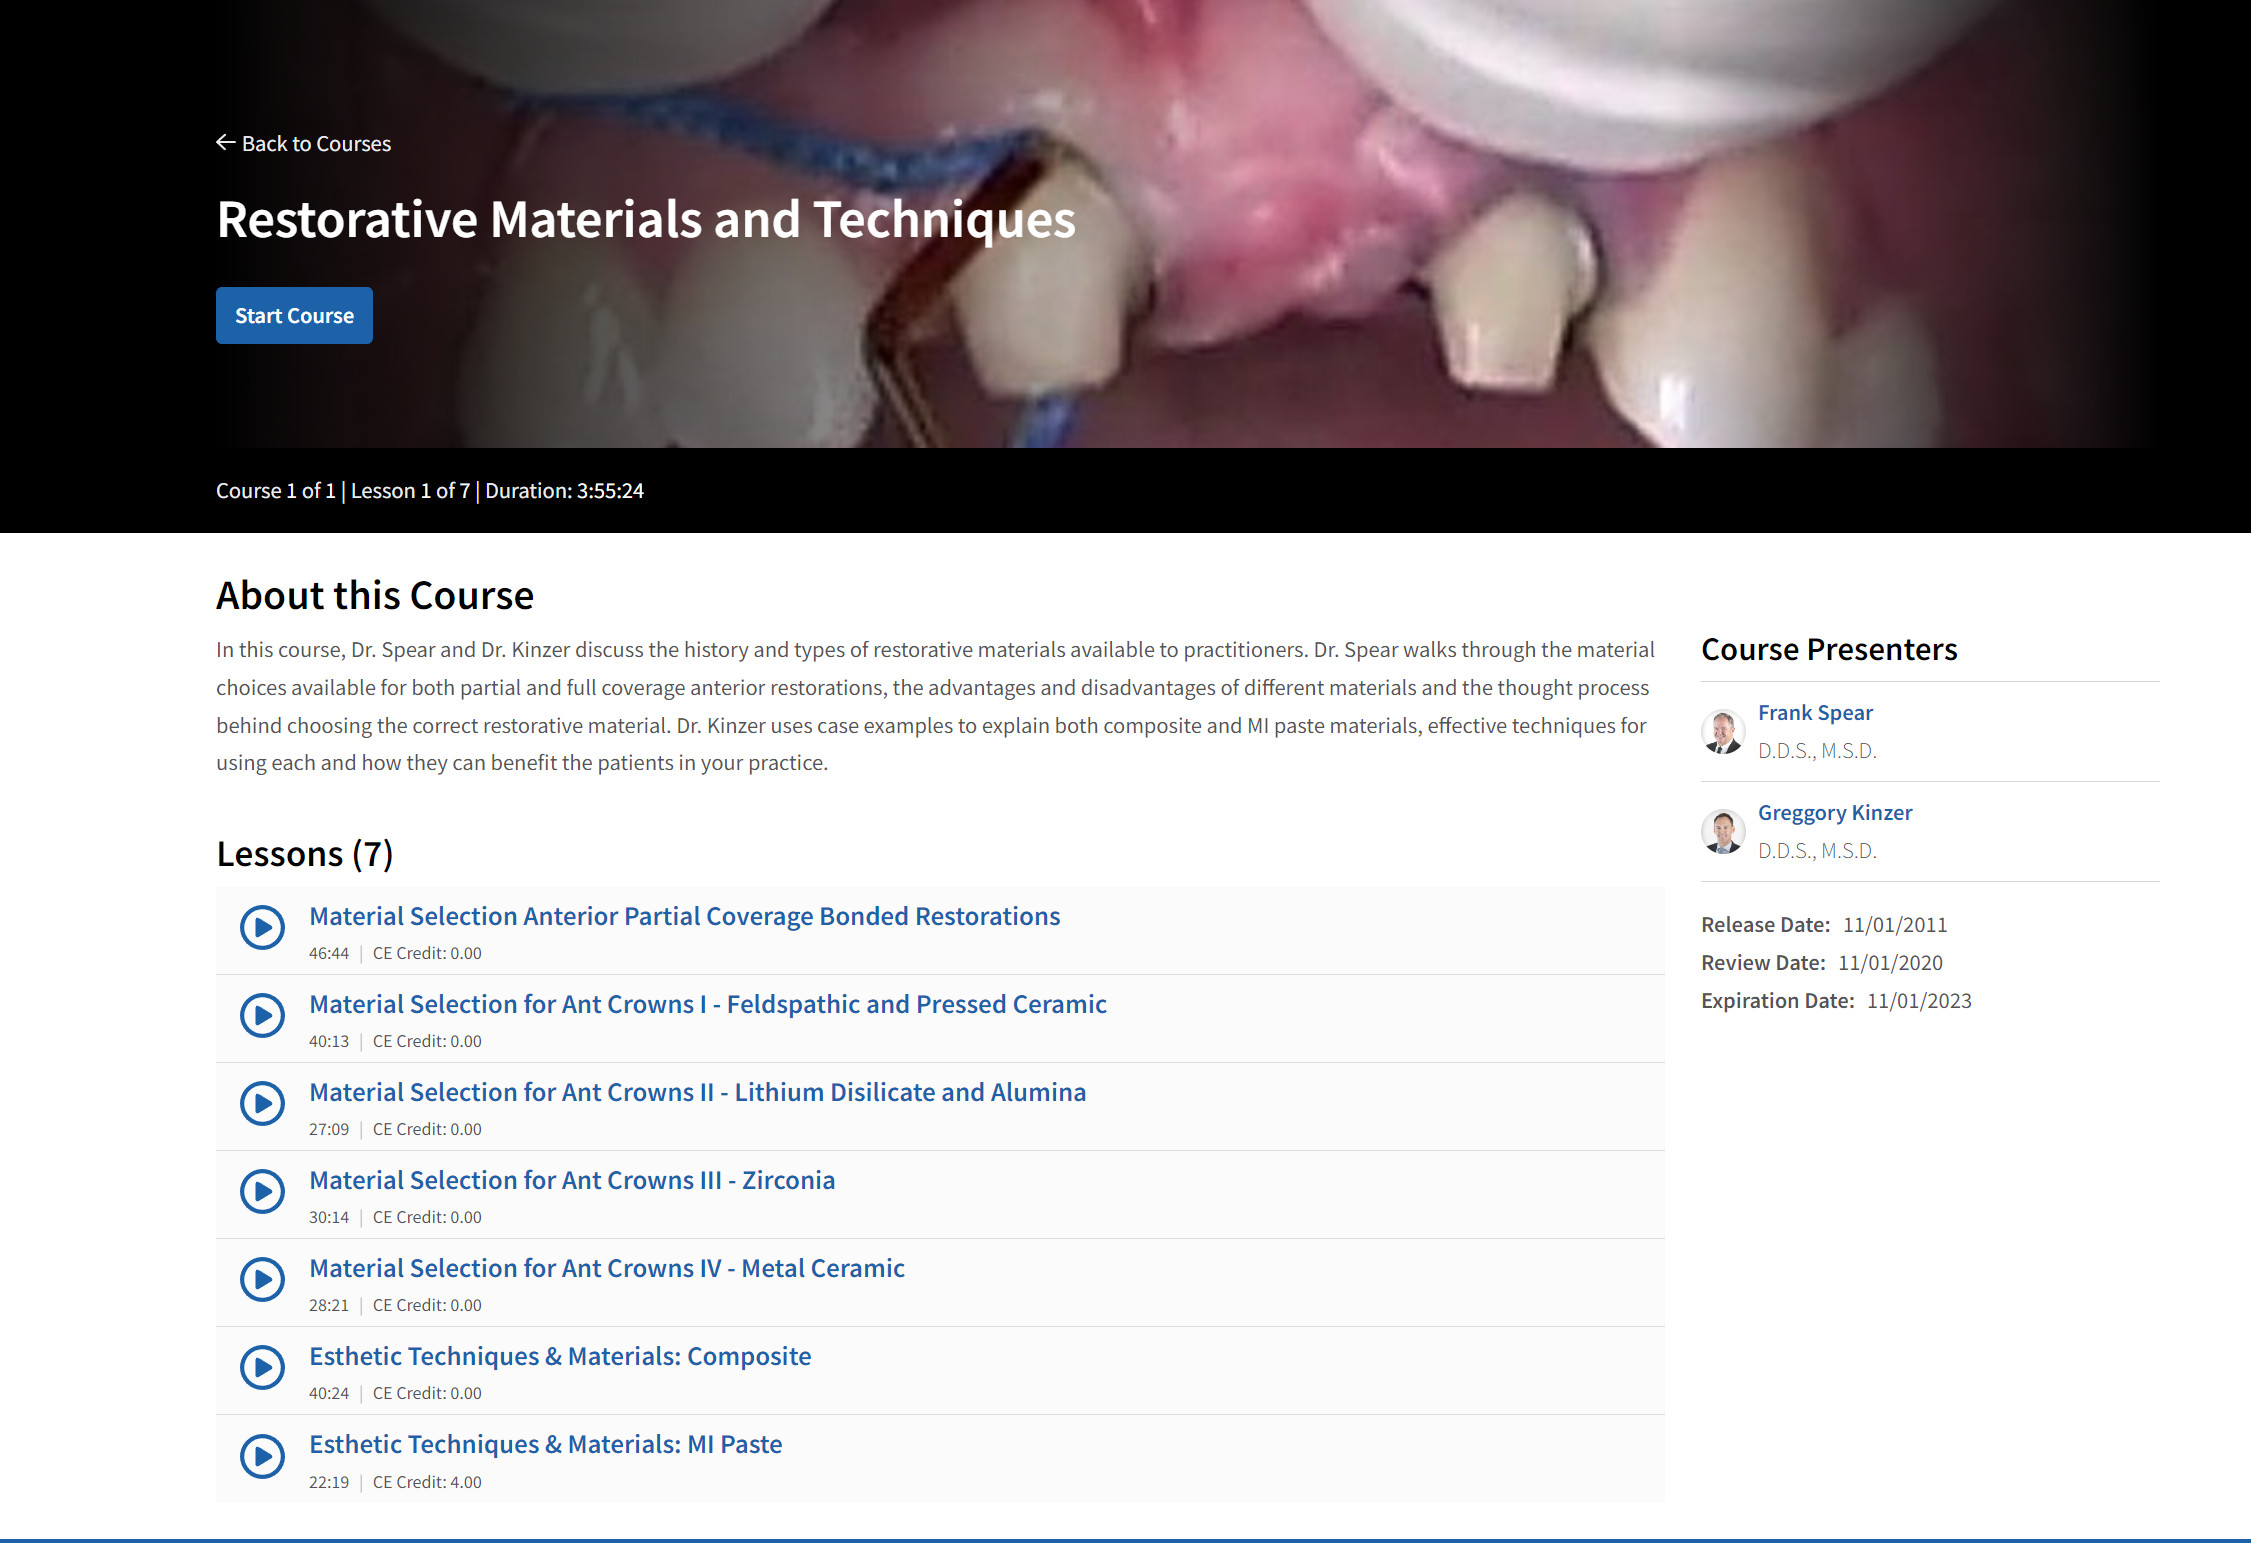
Task: Open Ant Crowns IV Metal Ceramic lesson title
Action: tap(607, 1268)
